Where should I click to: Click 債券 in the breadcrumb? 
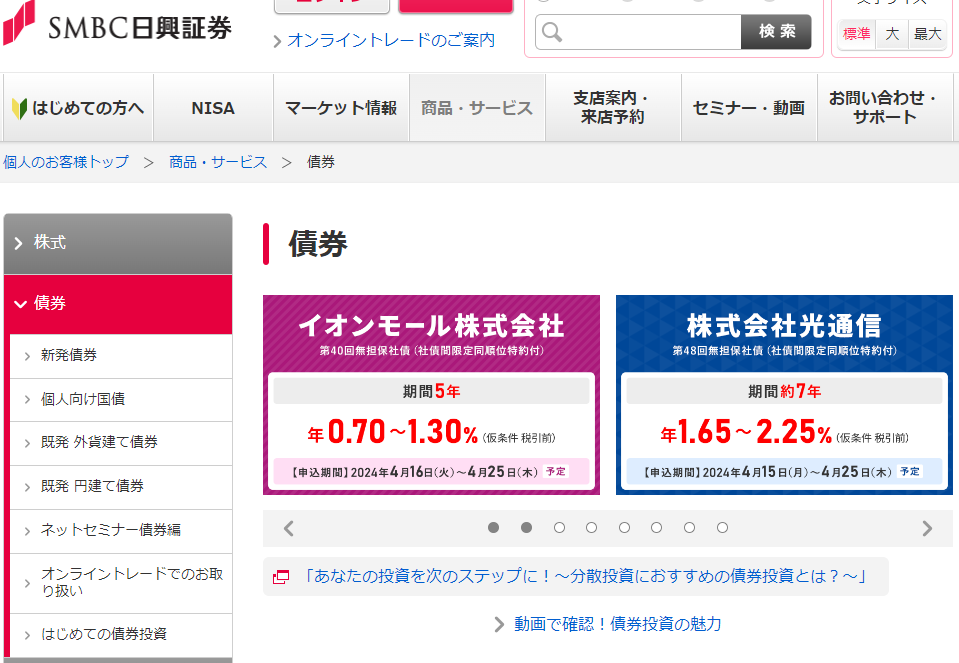[x=320, y=162]
